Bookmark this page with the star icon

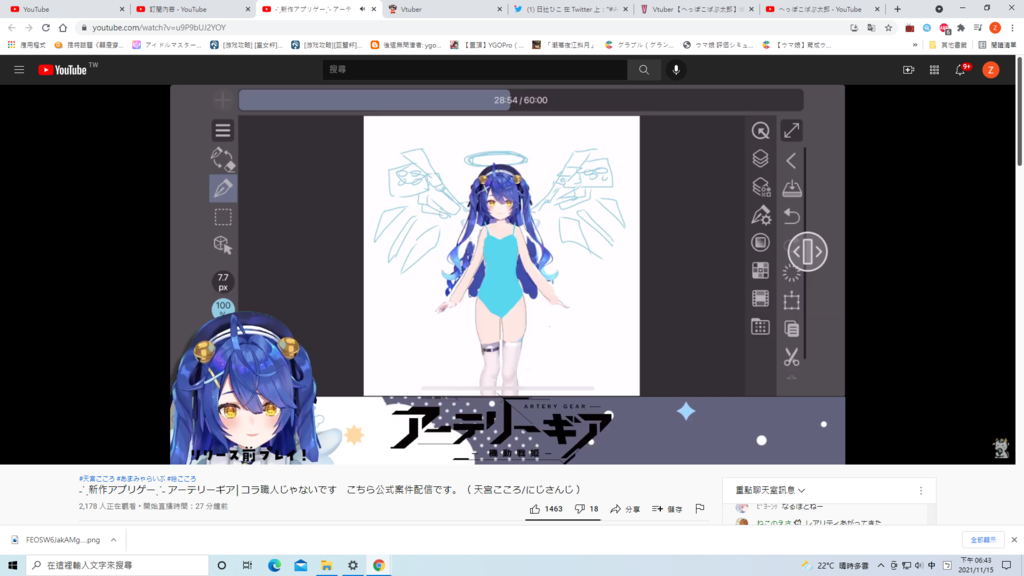(888, 27)
